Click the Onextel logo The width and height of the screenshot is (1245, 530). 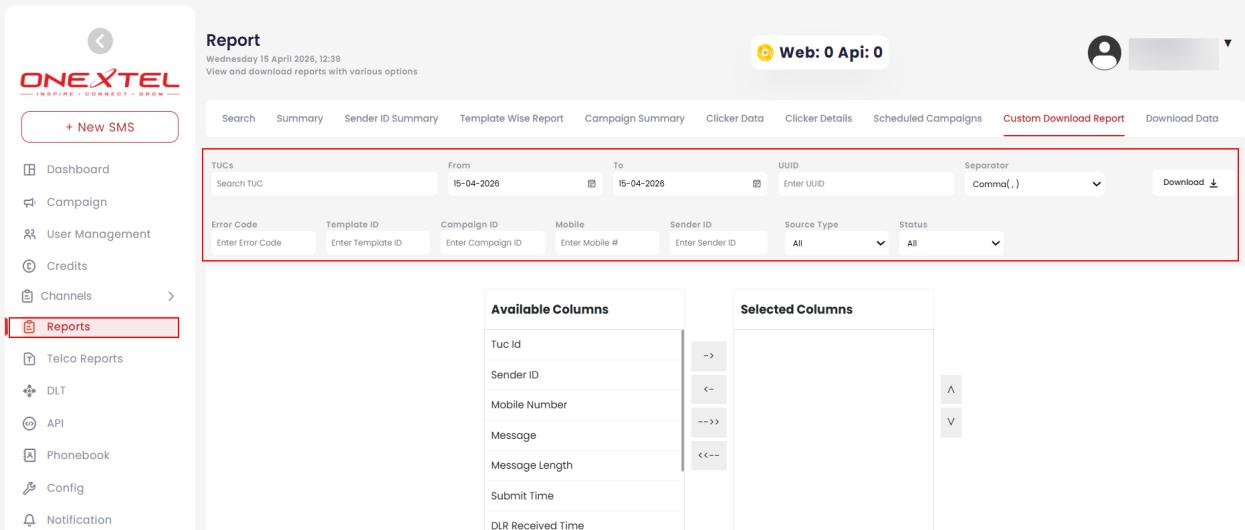pos(100,83)
